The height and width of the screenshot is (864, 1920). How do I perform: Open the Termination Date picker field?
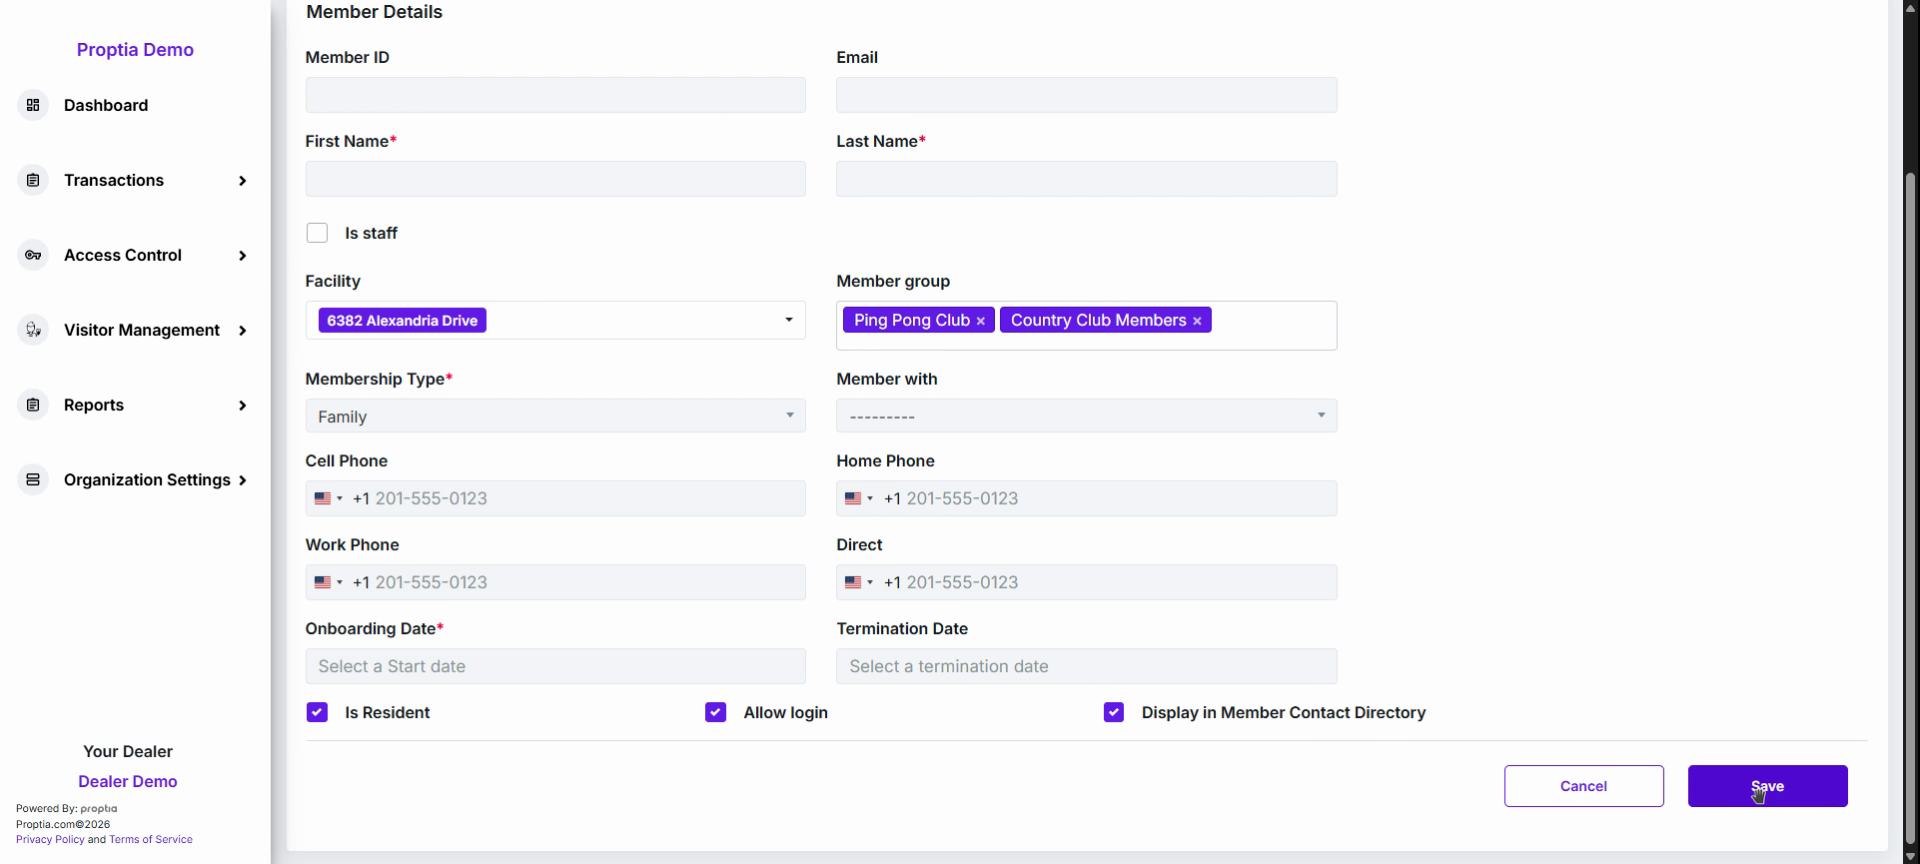(x=1086, y=666)
